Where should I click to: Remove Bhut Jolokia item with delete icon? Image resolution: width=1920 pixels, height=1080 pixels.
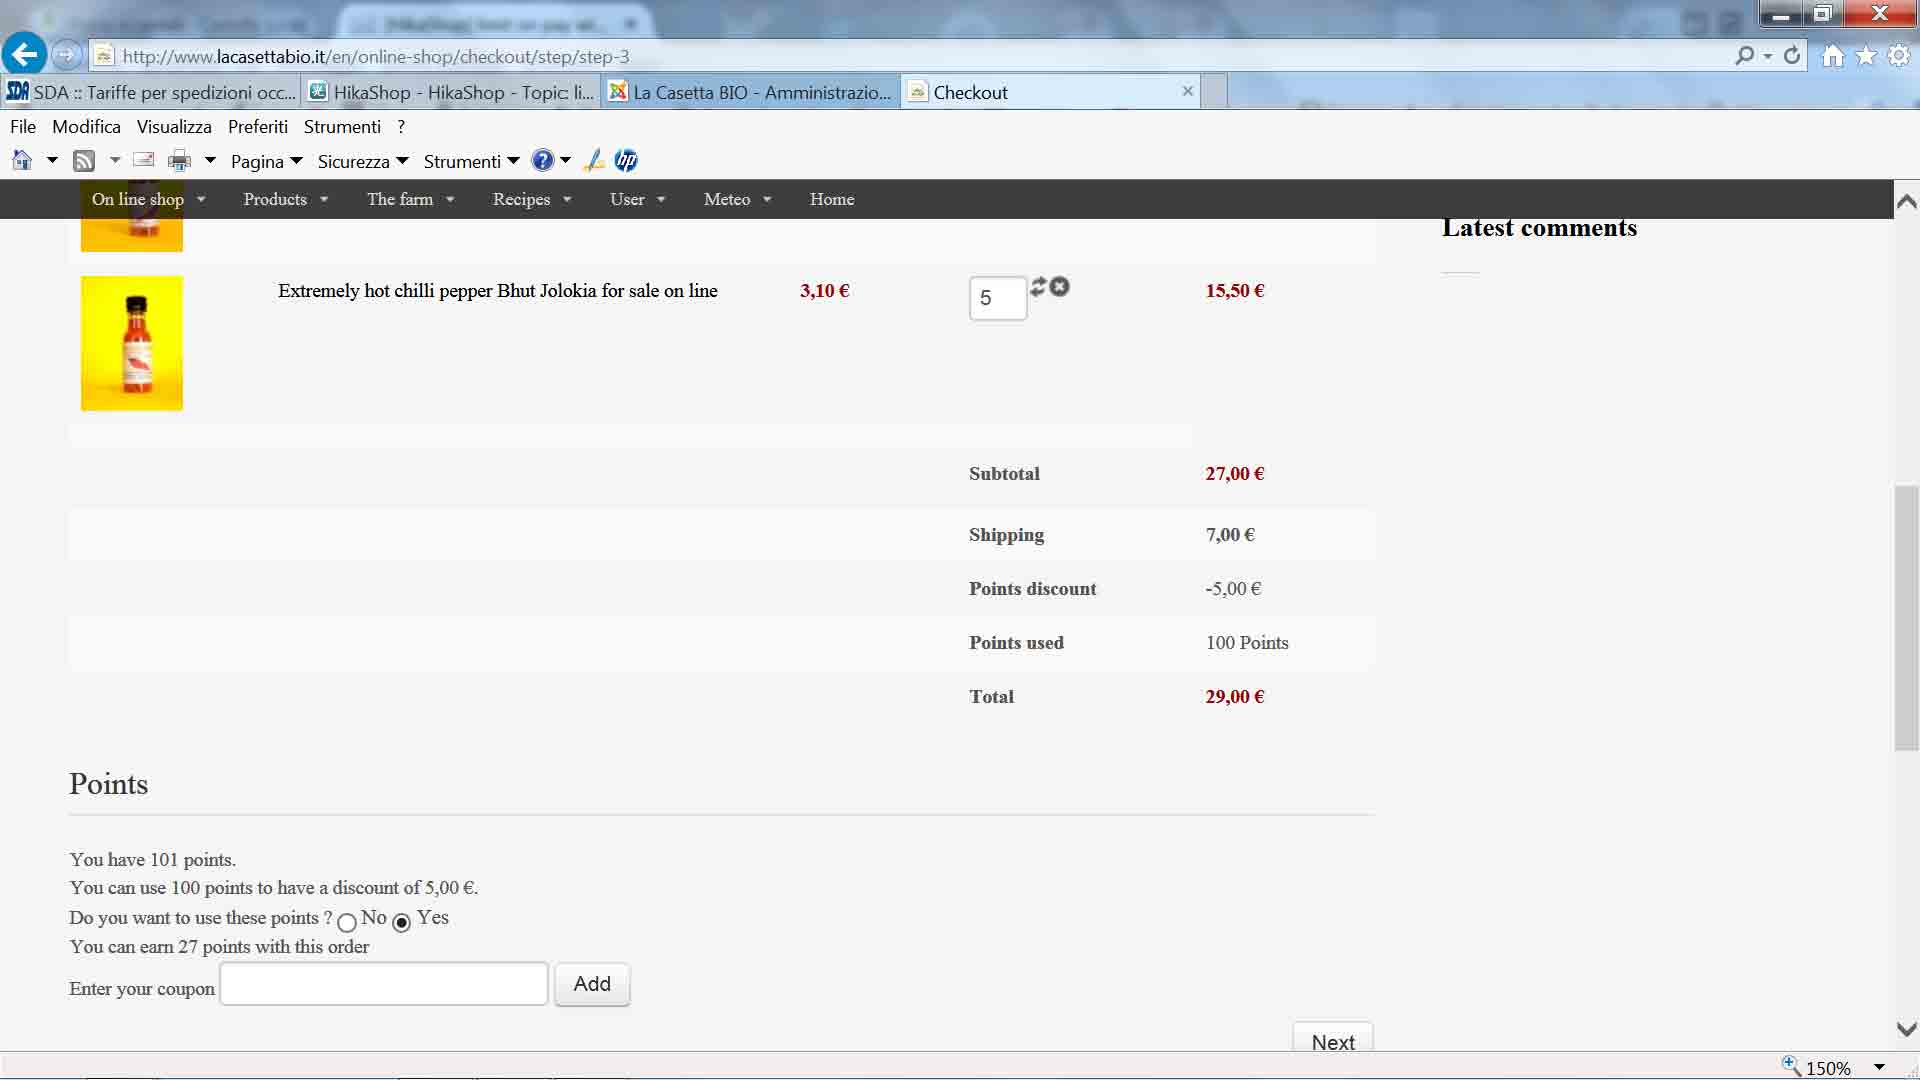pos(1060,287)
